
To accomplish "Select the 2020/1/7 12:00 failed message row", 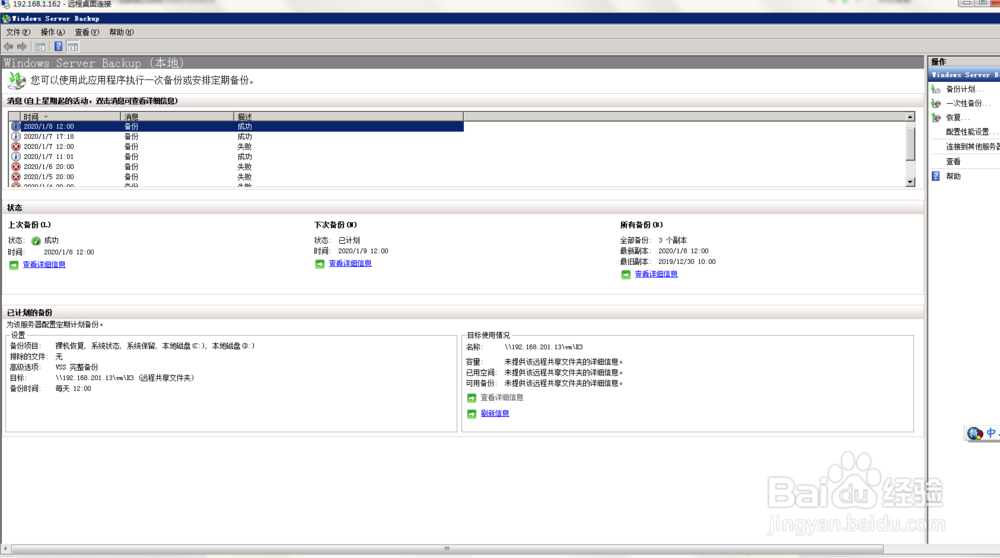I will [x=236, y=147].
